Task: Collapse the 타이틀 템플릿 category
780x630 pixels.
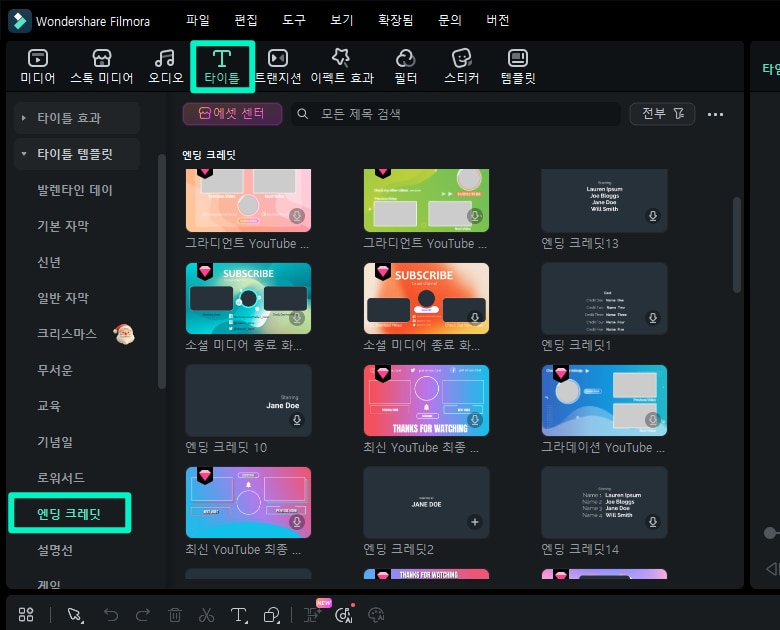Action: pos(24,154)
